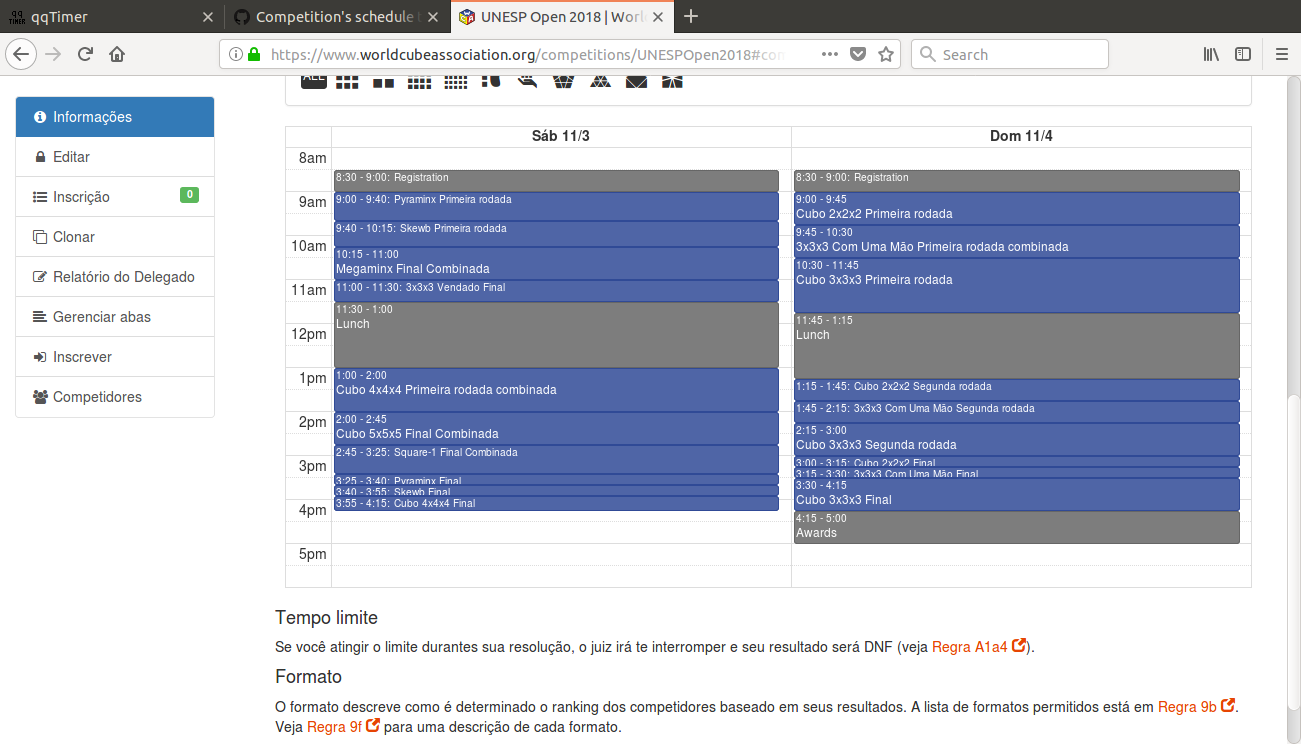Click the browser forward arrow
This screenshot has width=1301, height=744.
click(53, 54)
